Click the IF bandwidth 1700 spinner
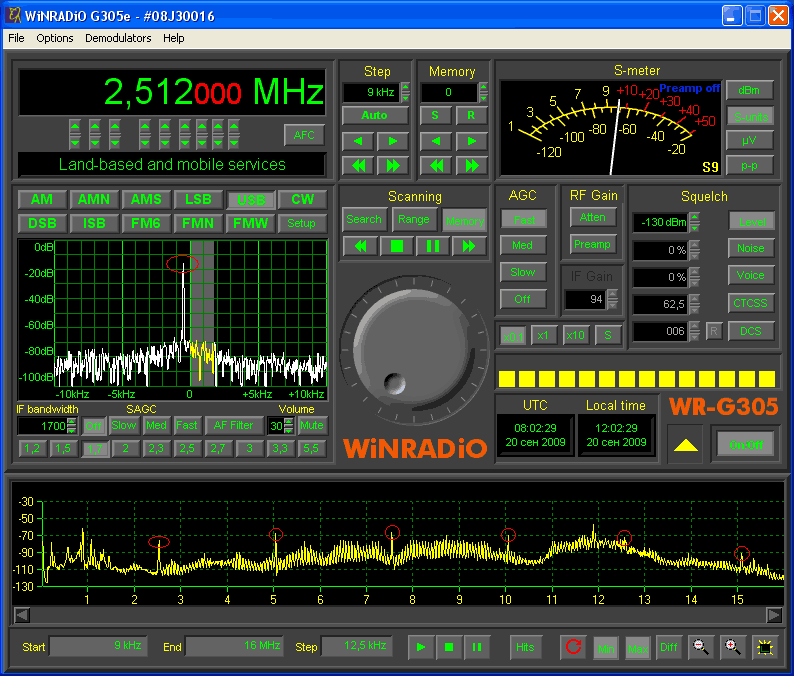This screenshot has height=676, width=794. point(71,426)
